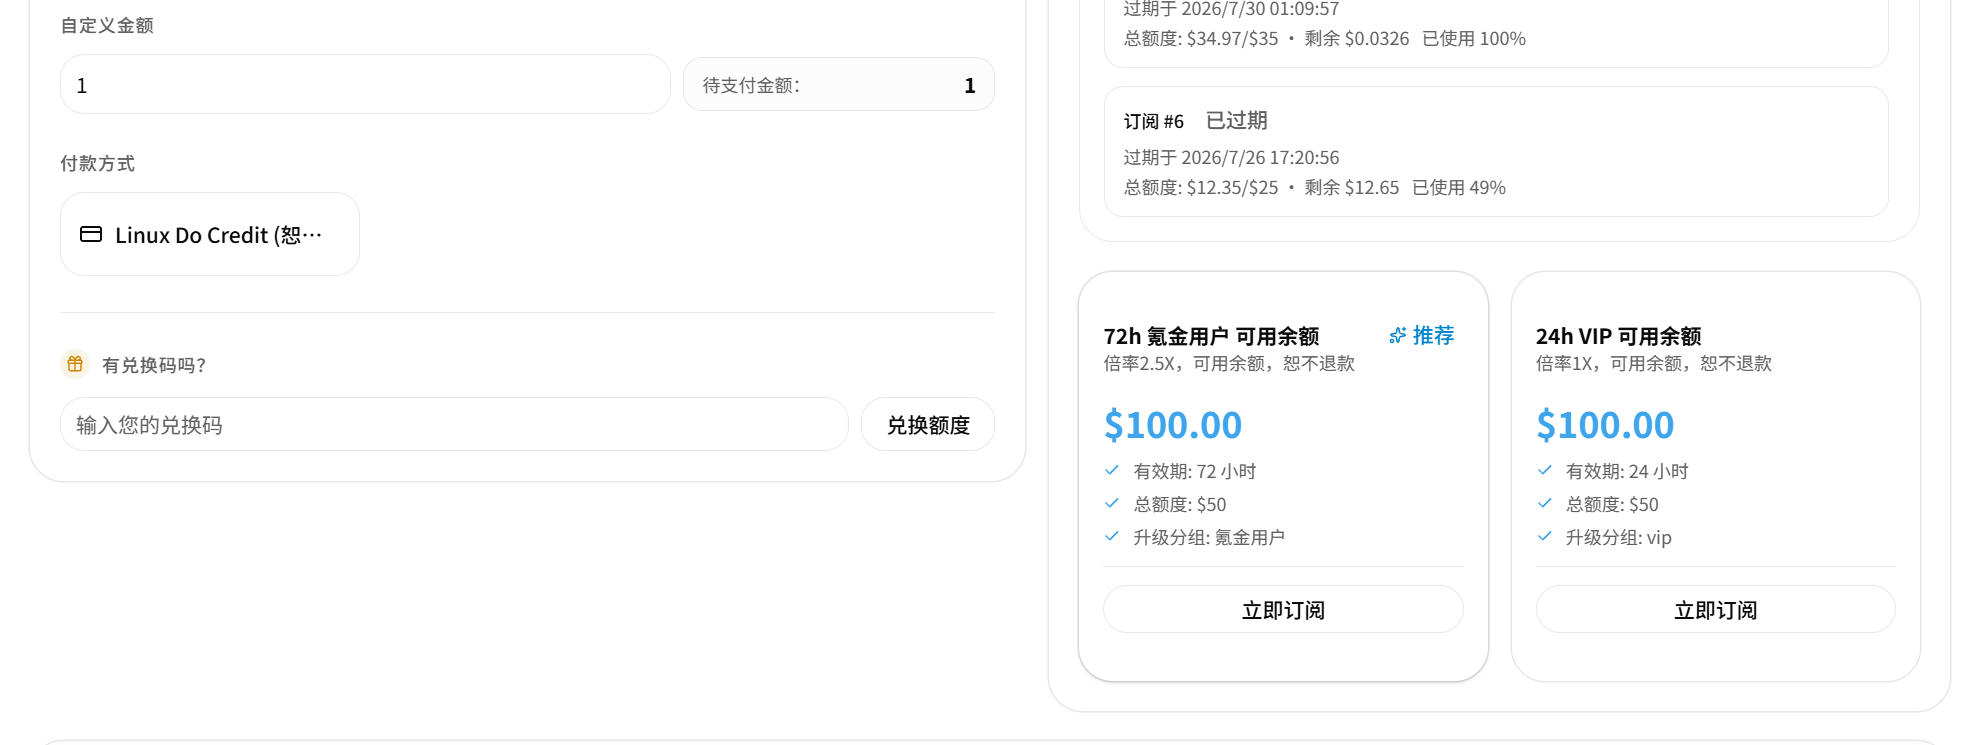The height and width of the screenshot is (745, 1987).
Task: Click the checkmark beside 有效期: 24 小时
Action: [1545, 470]
